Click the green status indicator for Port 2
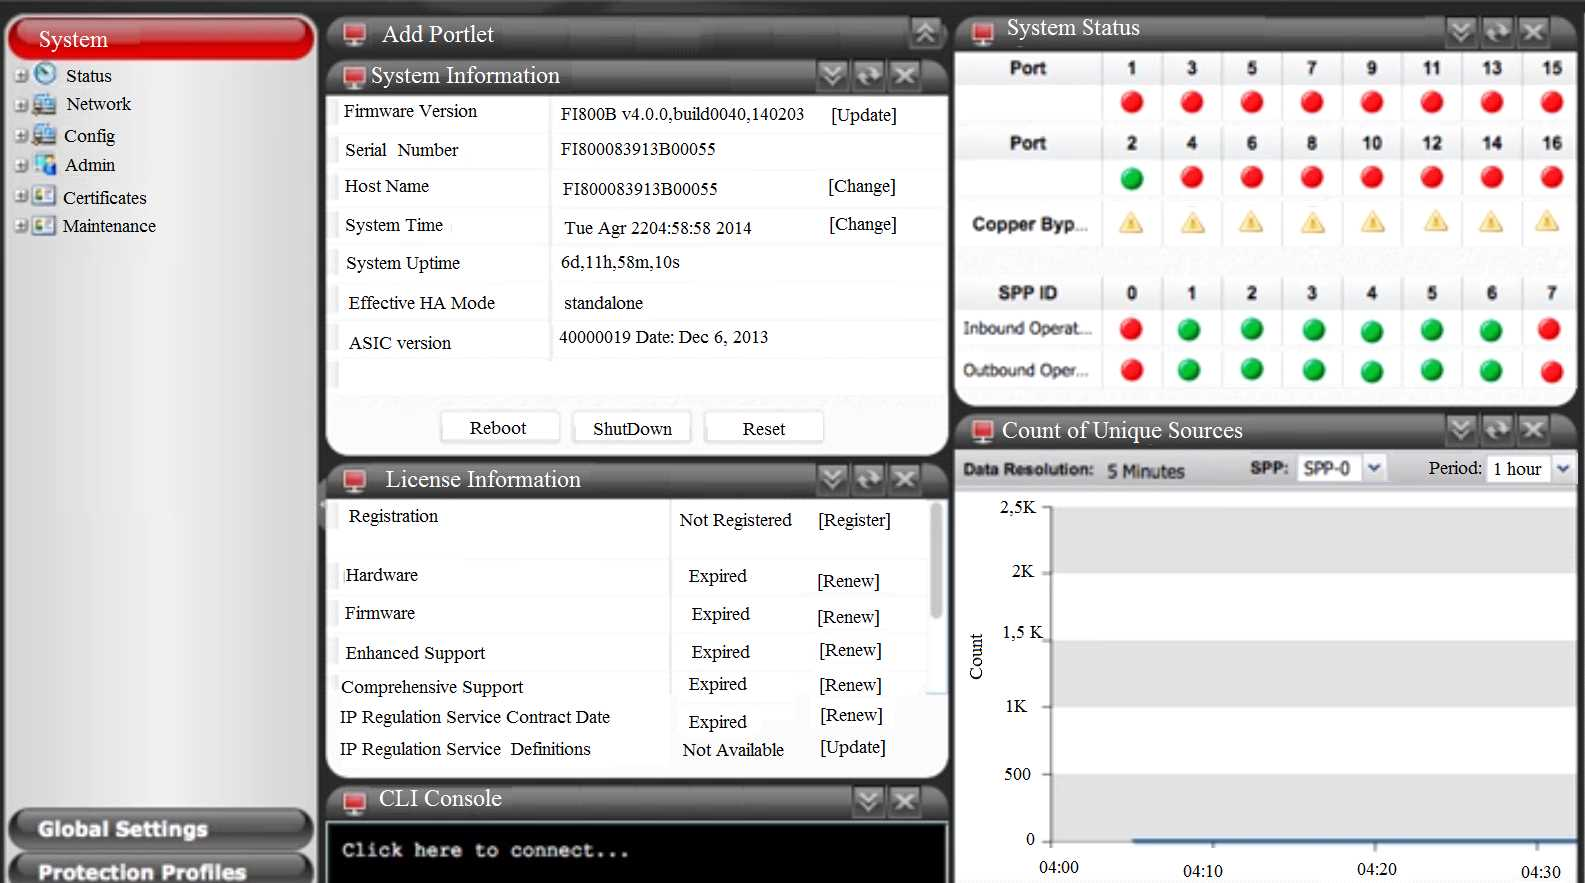 pos(1131,179)
